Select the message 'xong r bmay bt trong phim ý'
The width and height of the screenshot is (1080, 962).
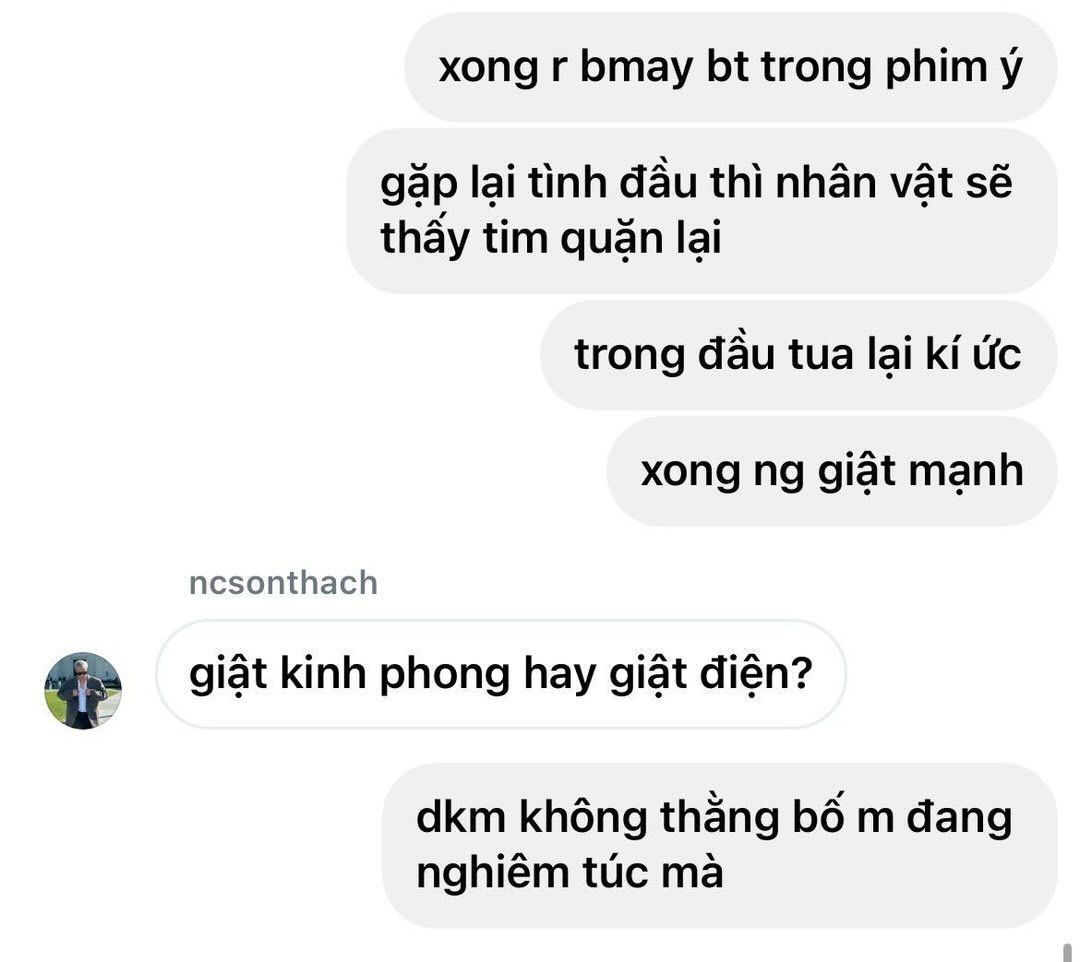(x=730, y=67)
